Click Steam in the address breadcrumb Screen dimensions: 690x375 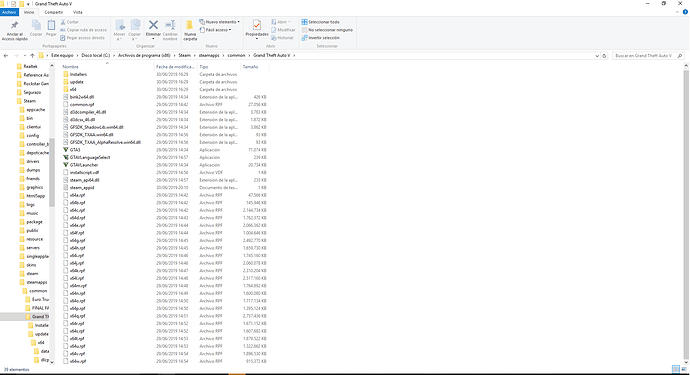(184, 55)
